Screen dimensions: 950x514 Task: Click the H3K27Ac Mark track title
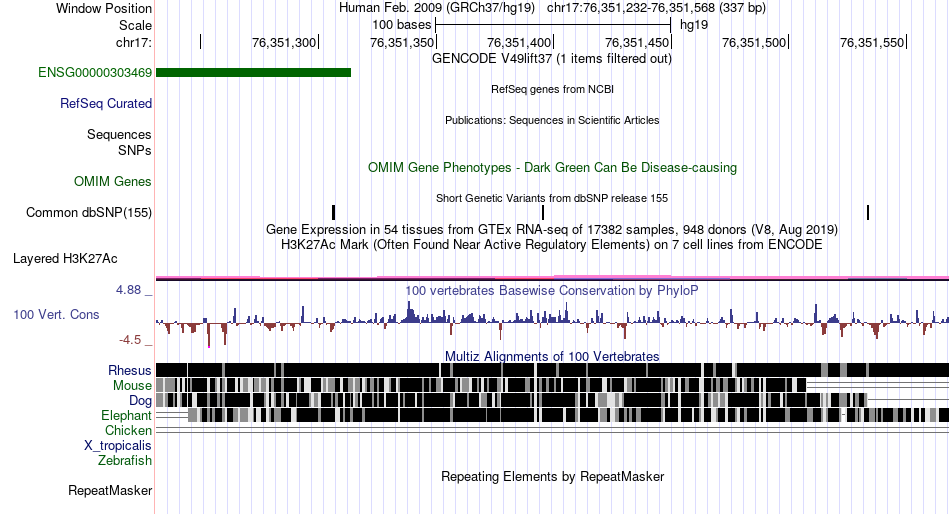(x=552, y=245)
